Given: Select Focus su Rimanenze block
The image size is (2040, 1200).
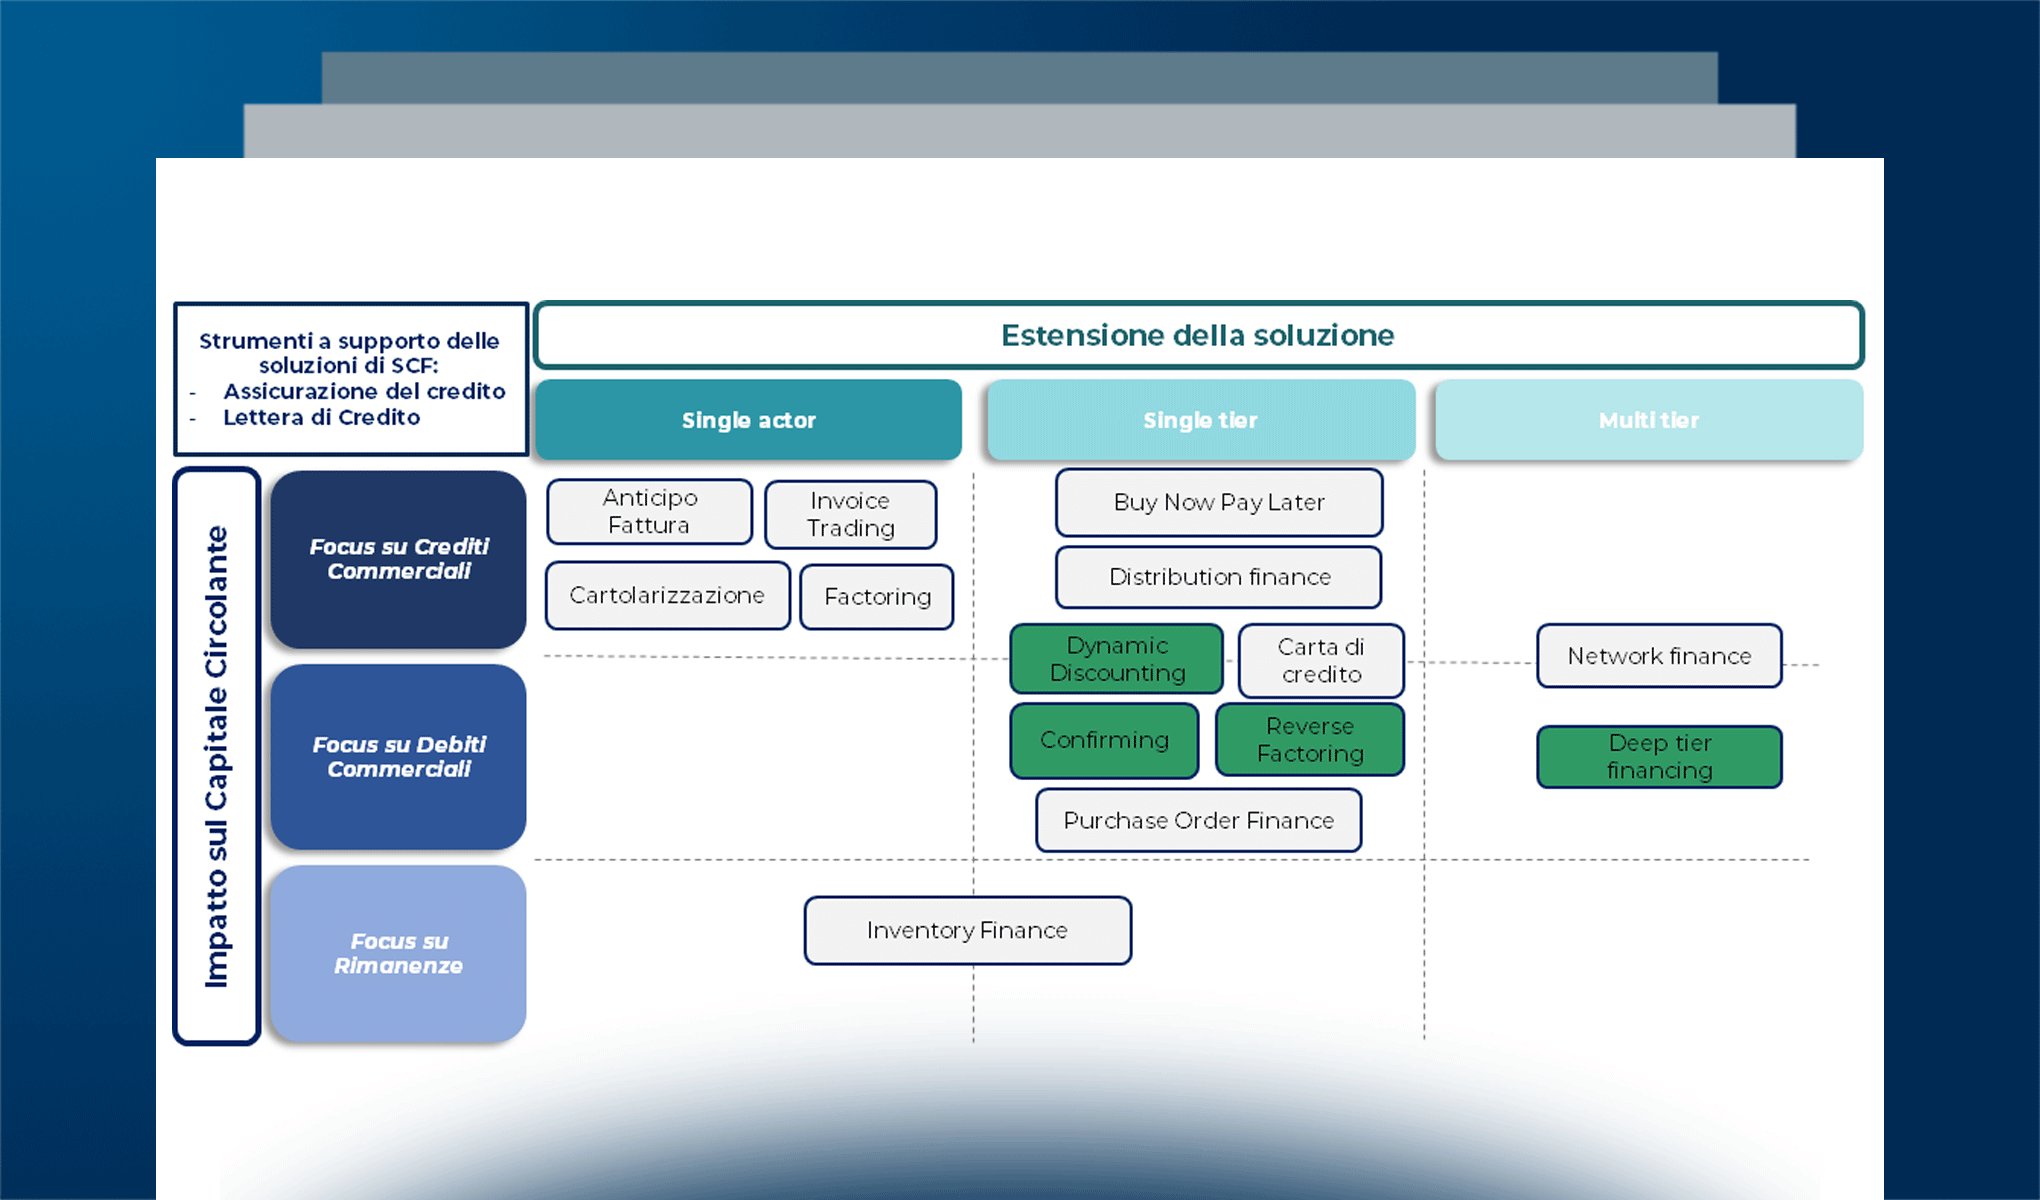Looking at the screenshot, I should click(x=398, y=954).
